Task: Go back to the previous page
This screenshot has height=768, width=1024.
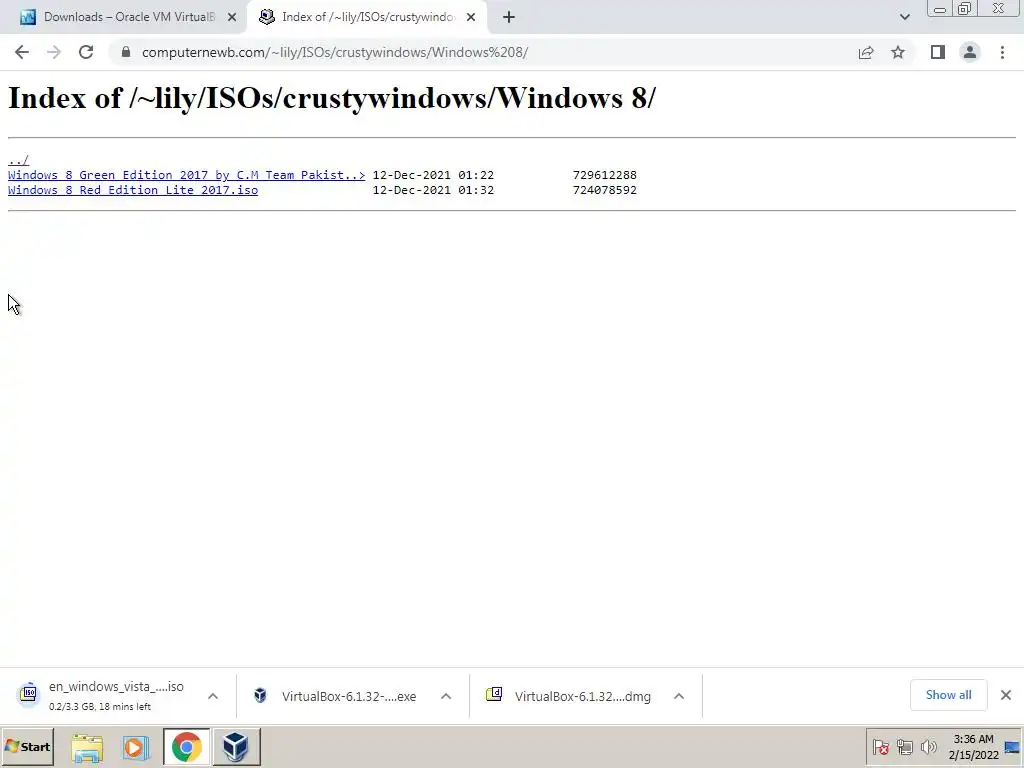Action: pyautogui.click(x=22, y=52)
